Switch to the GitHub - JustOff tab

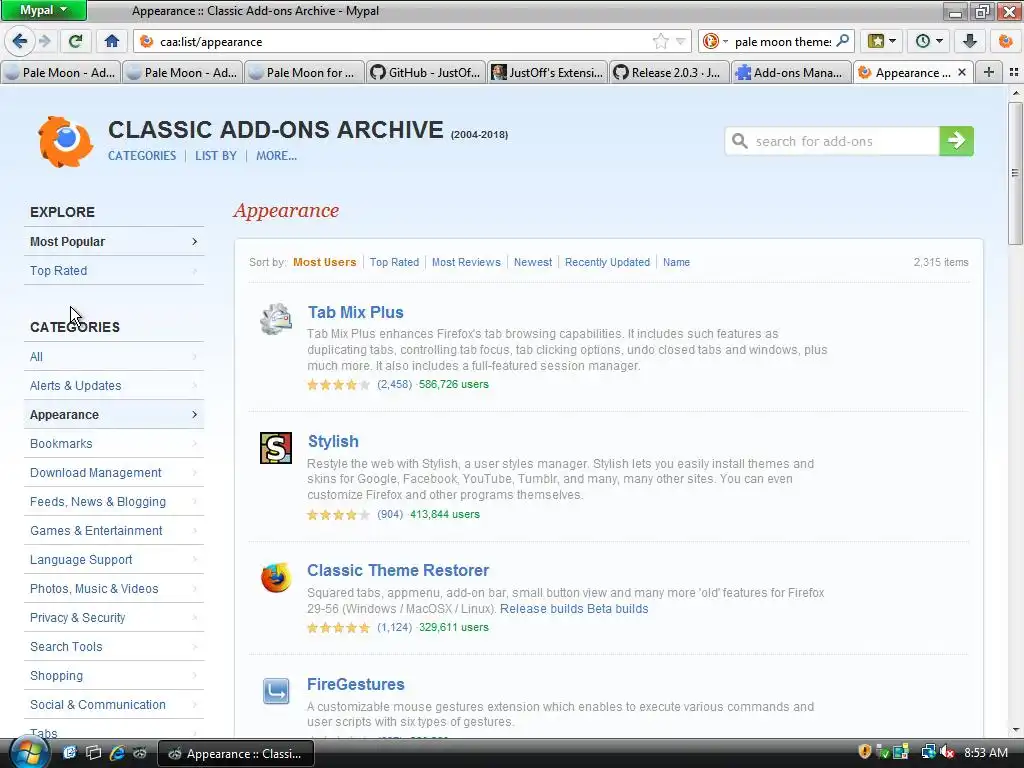pos(426,72)
